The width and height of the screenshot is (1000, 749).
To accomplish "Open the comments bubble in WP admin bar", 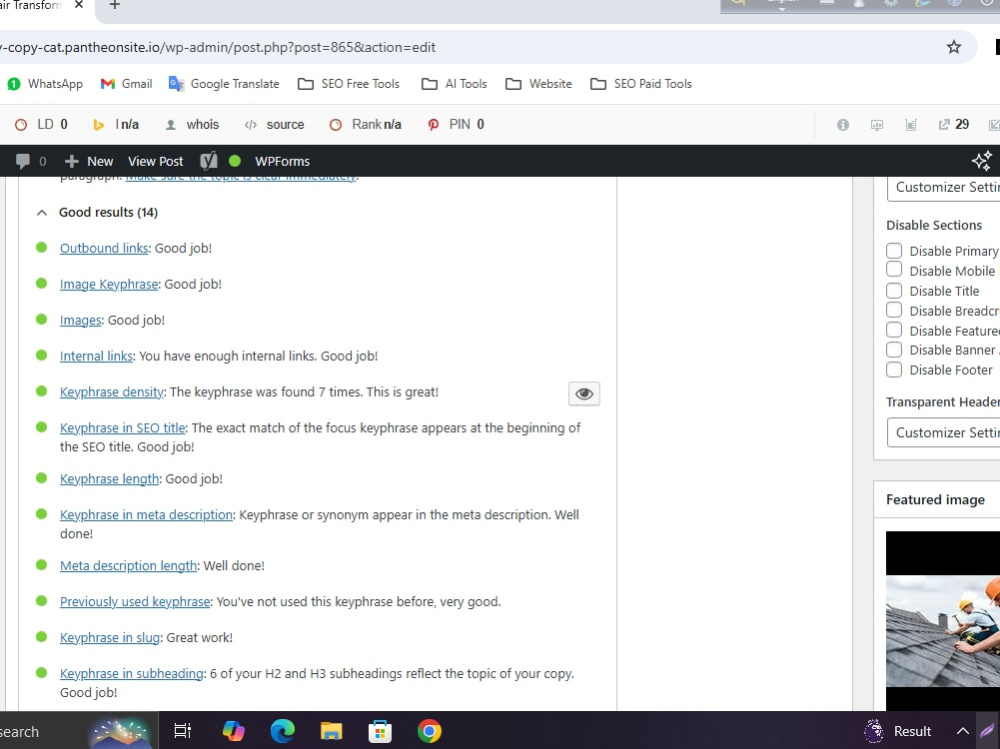I will (x=31, y=161).
